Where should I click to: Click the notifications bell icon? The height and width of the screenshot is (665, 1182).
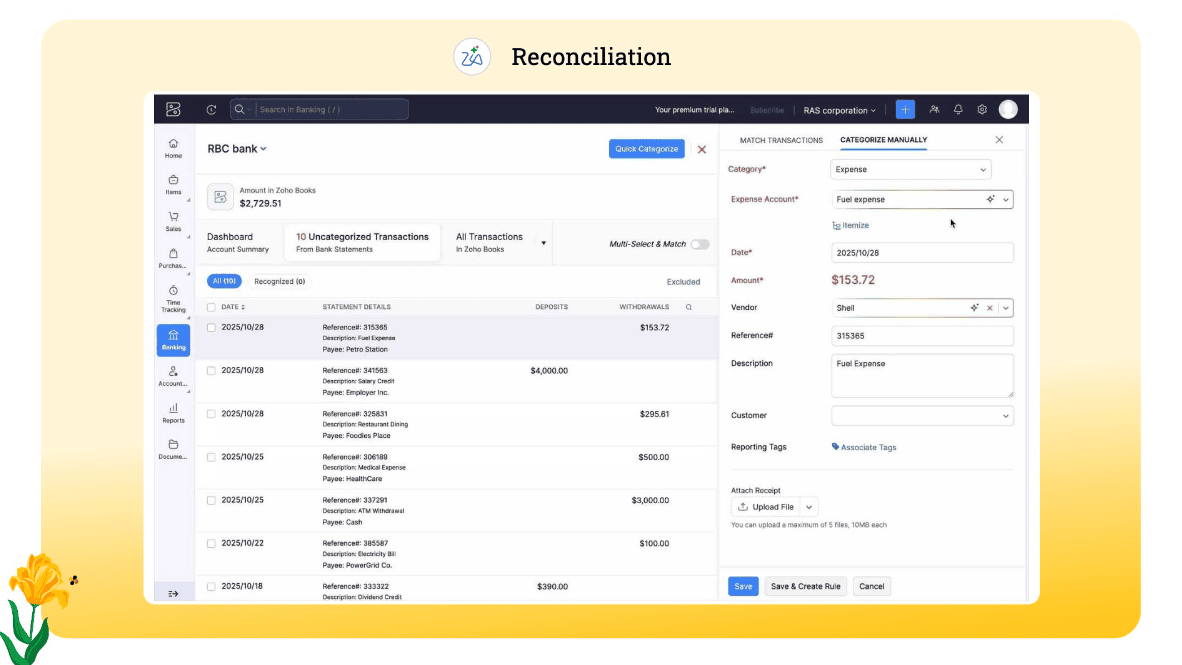click(x=958, y=110)
